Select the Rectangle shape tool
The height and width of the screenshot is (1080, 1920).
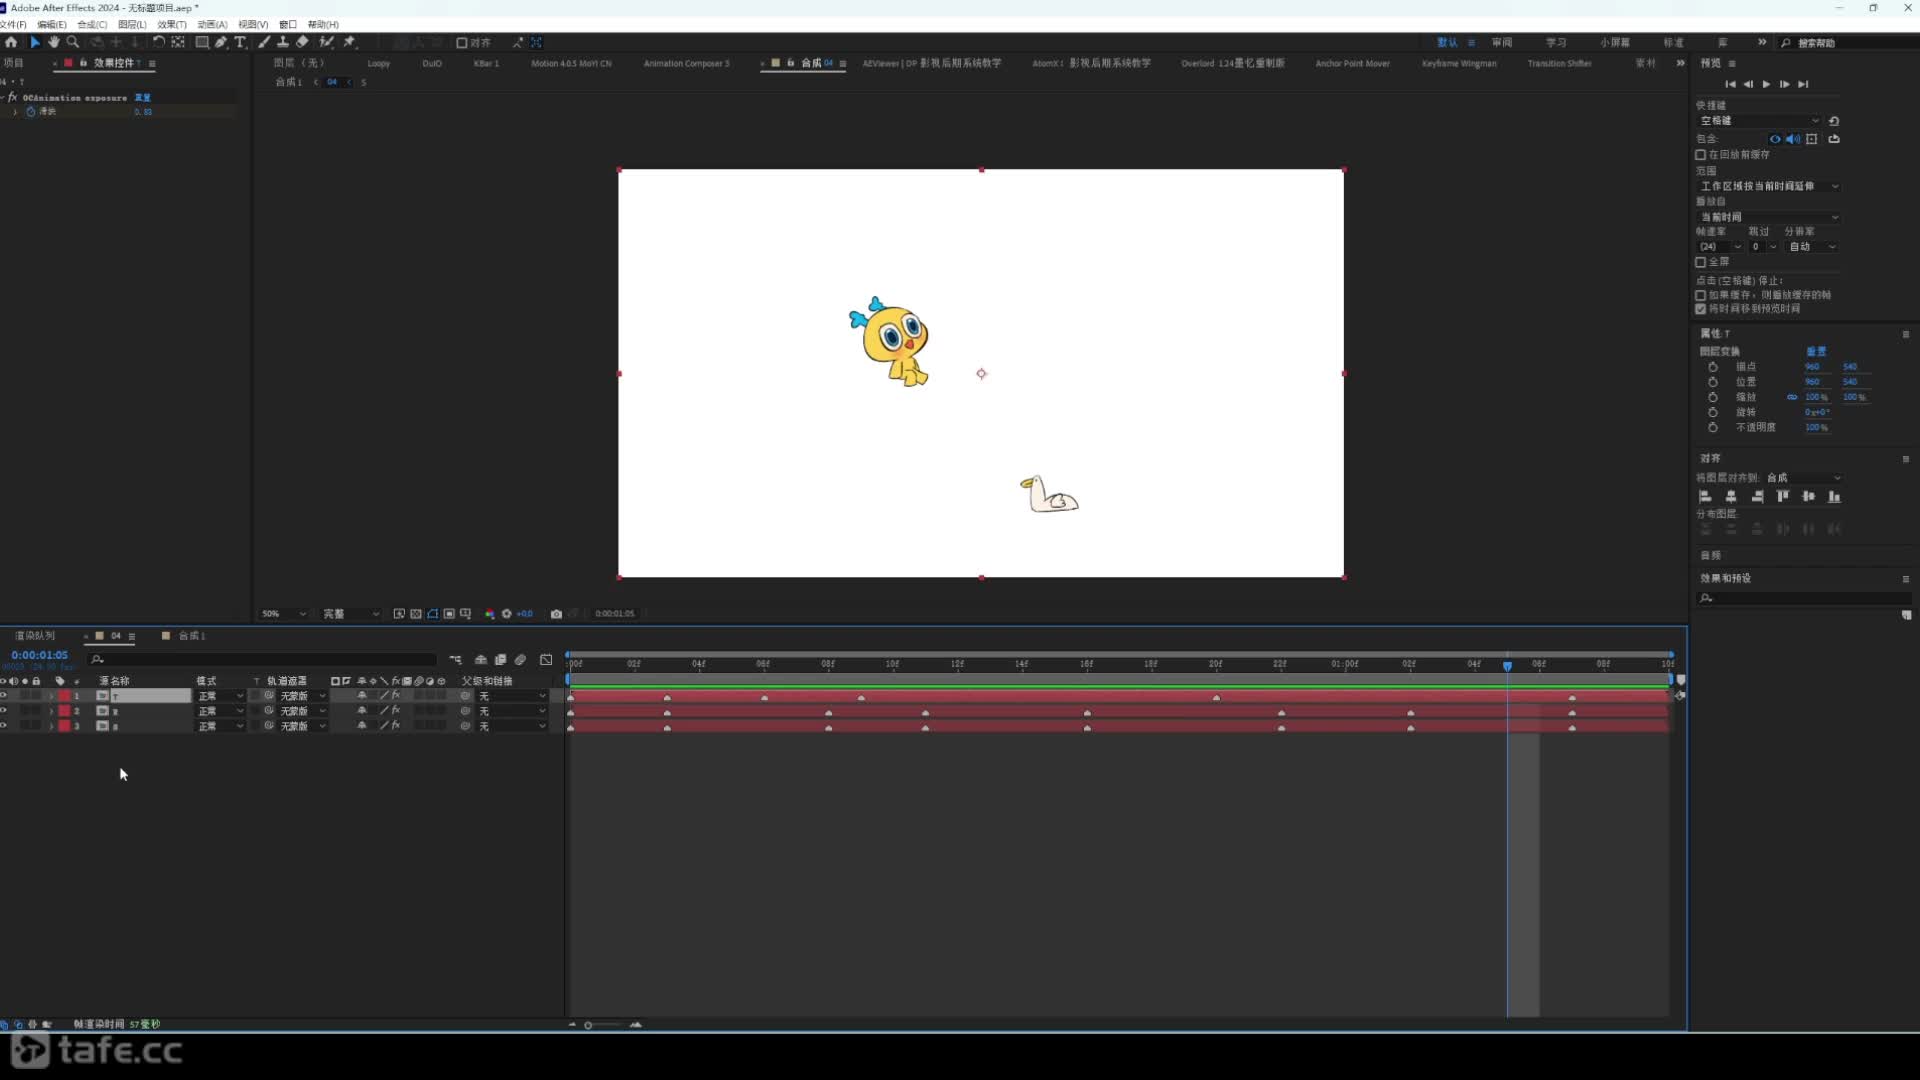202,42
